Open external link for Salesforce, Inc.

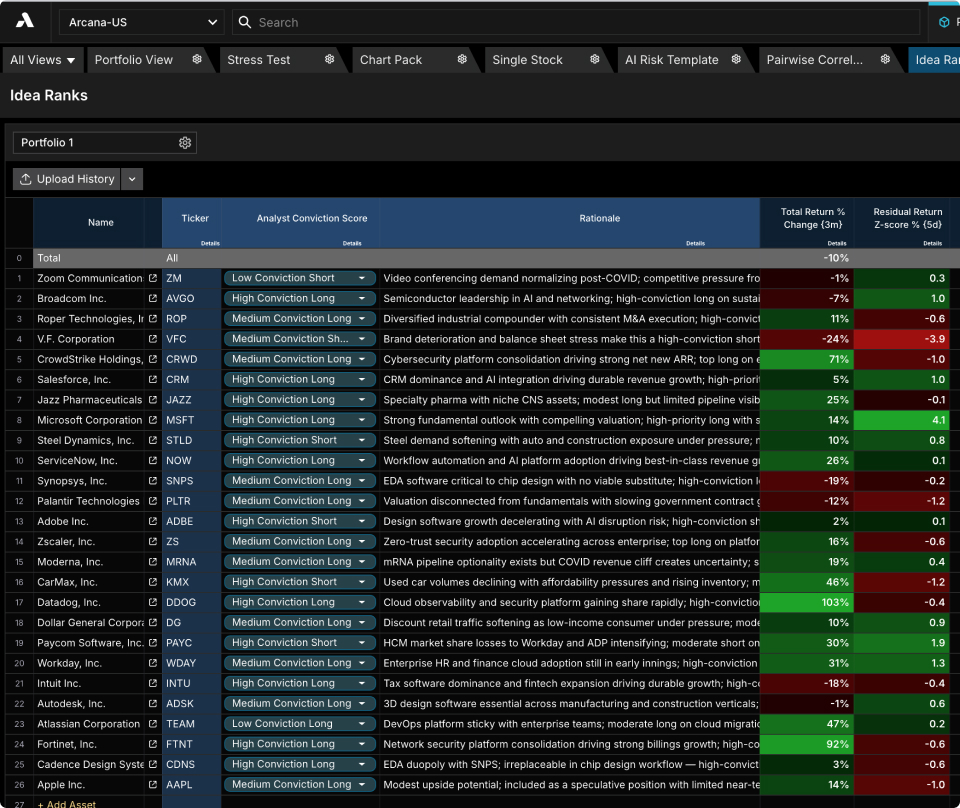[x=152, y=380]
